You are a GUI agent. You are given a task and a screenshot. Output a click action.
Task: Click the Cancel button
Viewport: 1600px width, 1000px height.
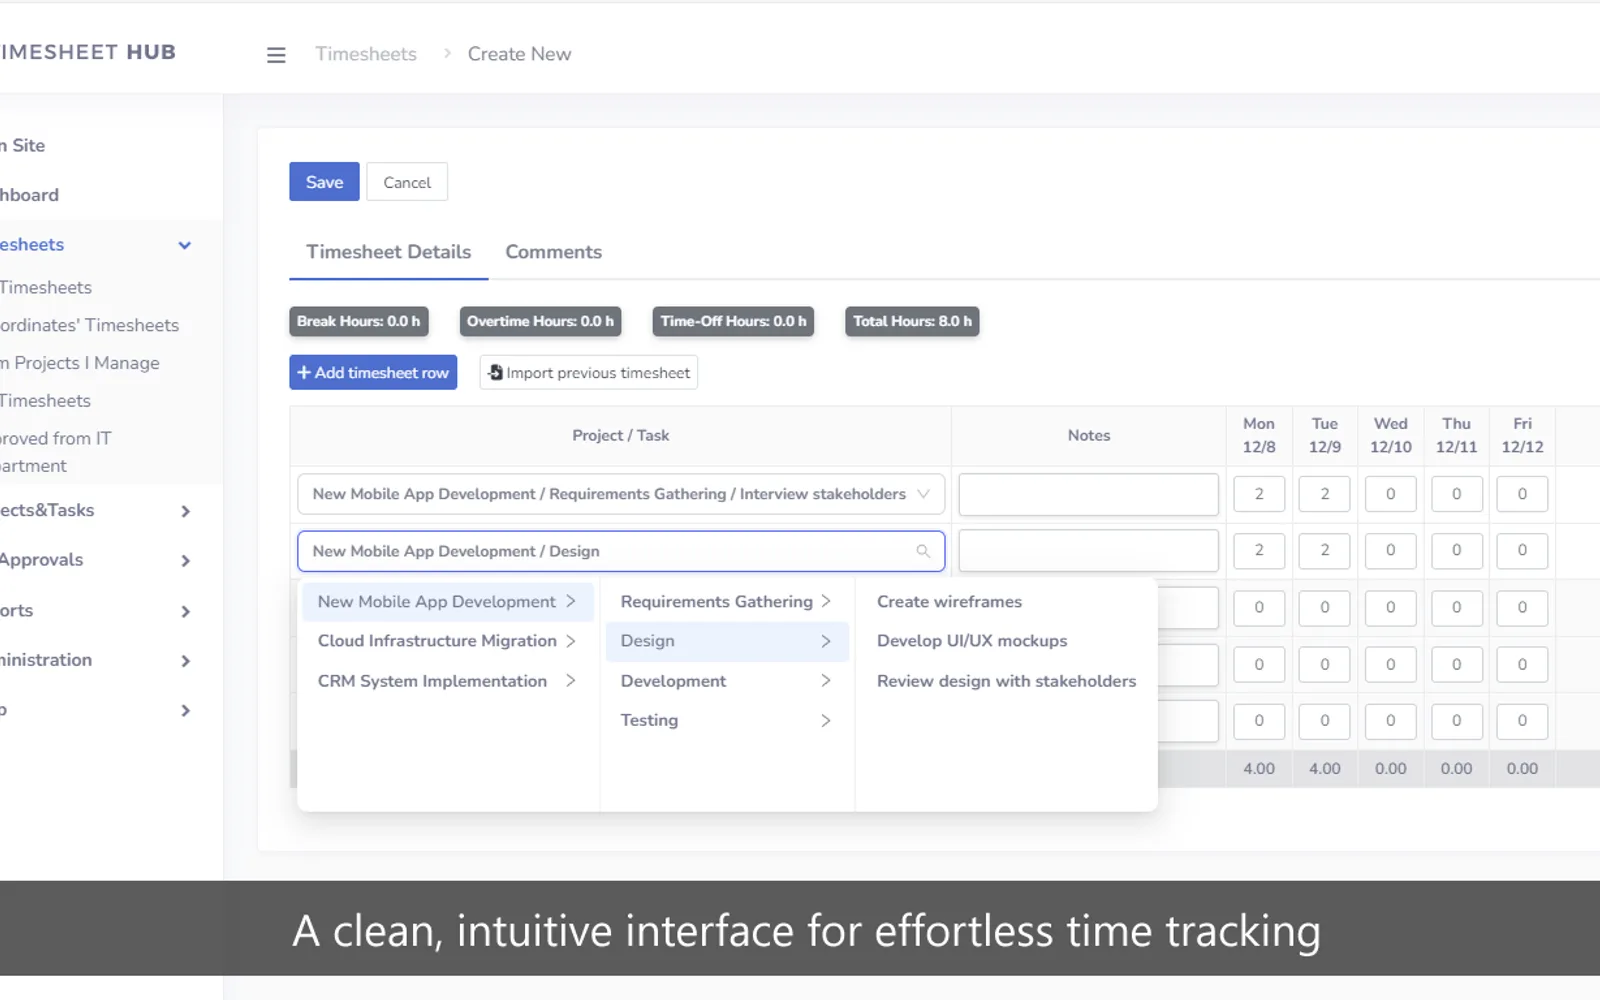pyautogui.click(x=407, y=182)
